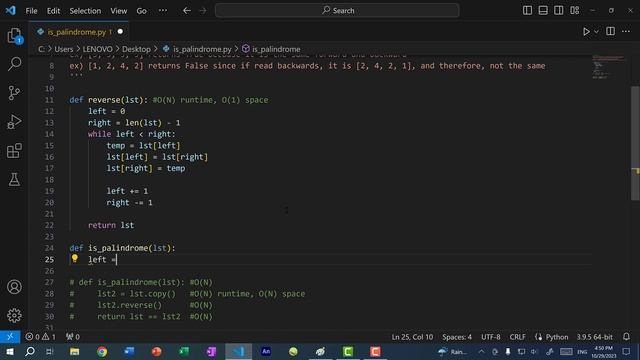This screenshot has height=360, width=640.
Task: Open the Selection menu
Action: click(x=85, y=11)
